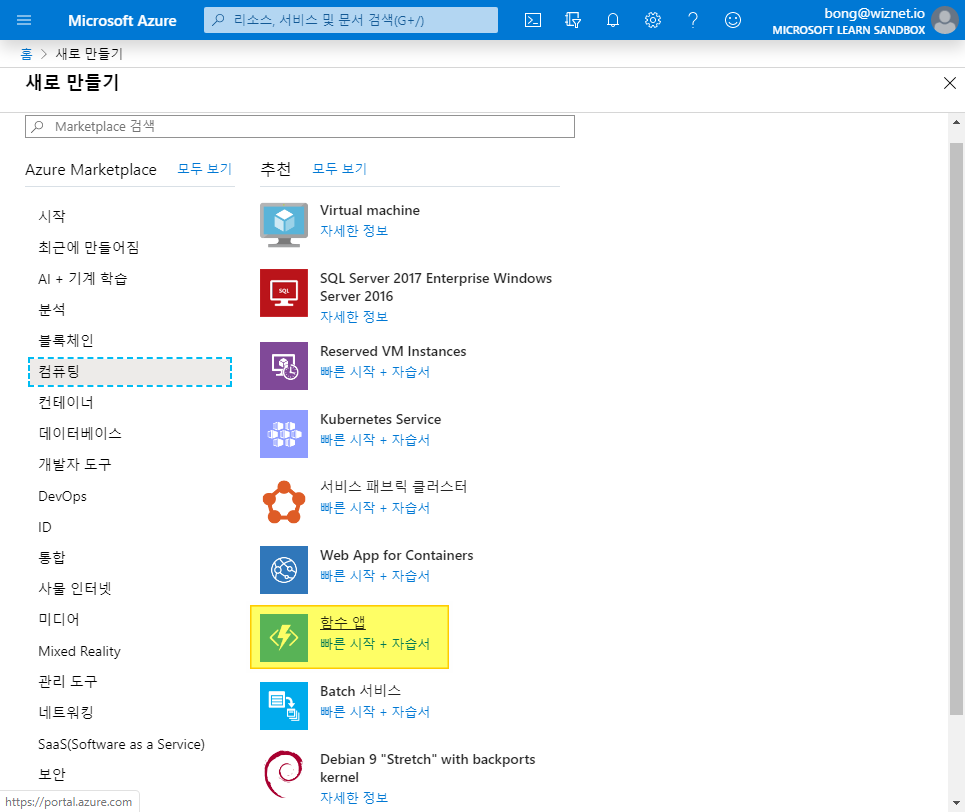Open the account avatar for bong@wiznet.io
Image resolution: width=965 pixels, height=812 pixels.
[945, 20]
